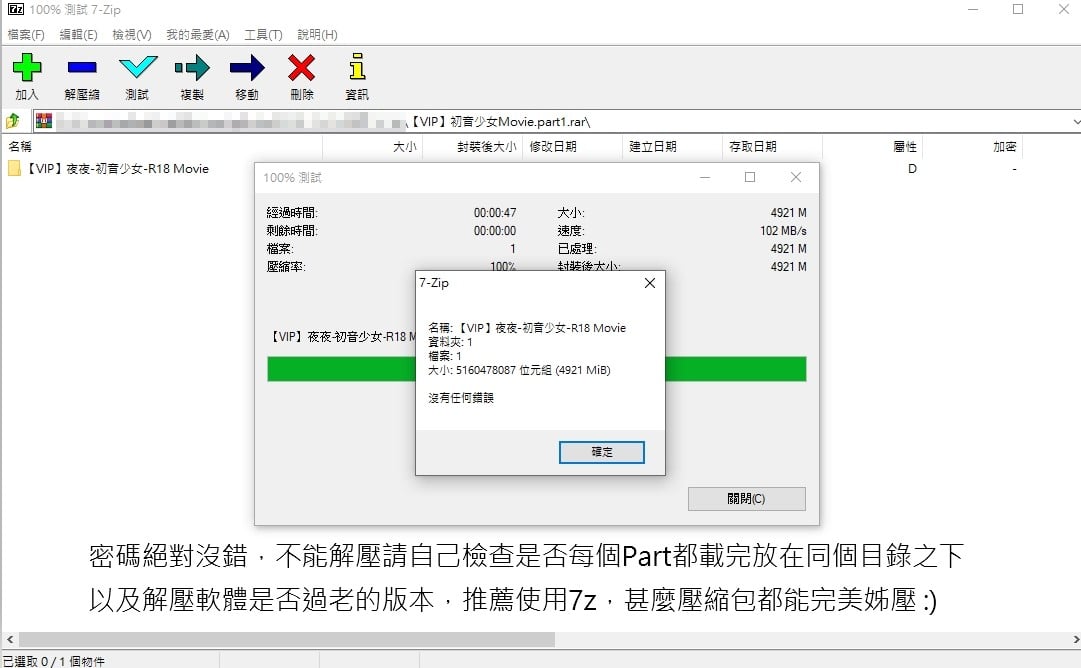Sort by the 加密 column header
Image resolution: width=1081 pixels, height=668 pixels.
coord(972,147)
